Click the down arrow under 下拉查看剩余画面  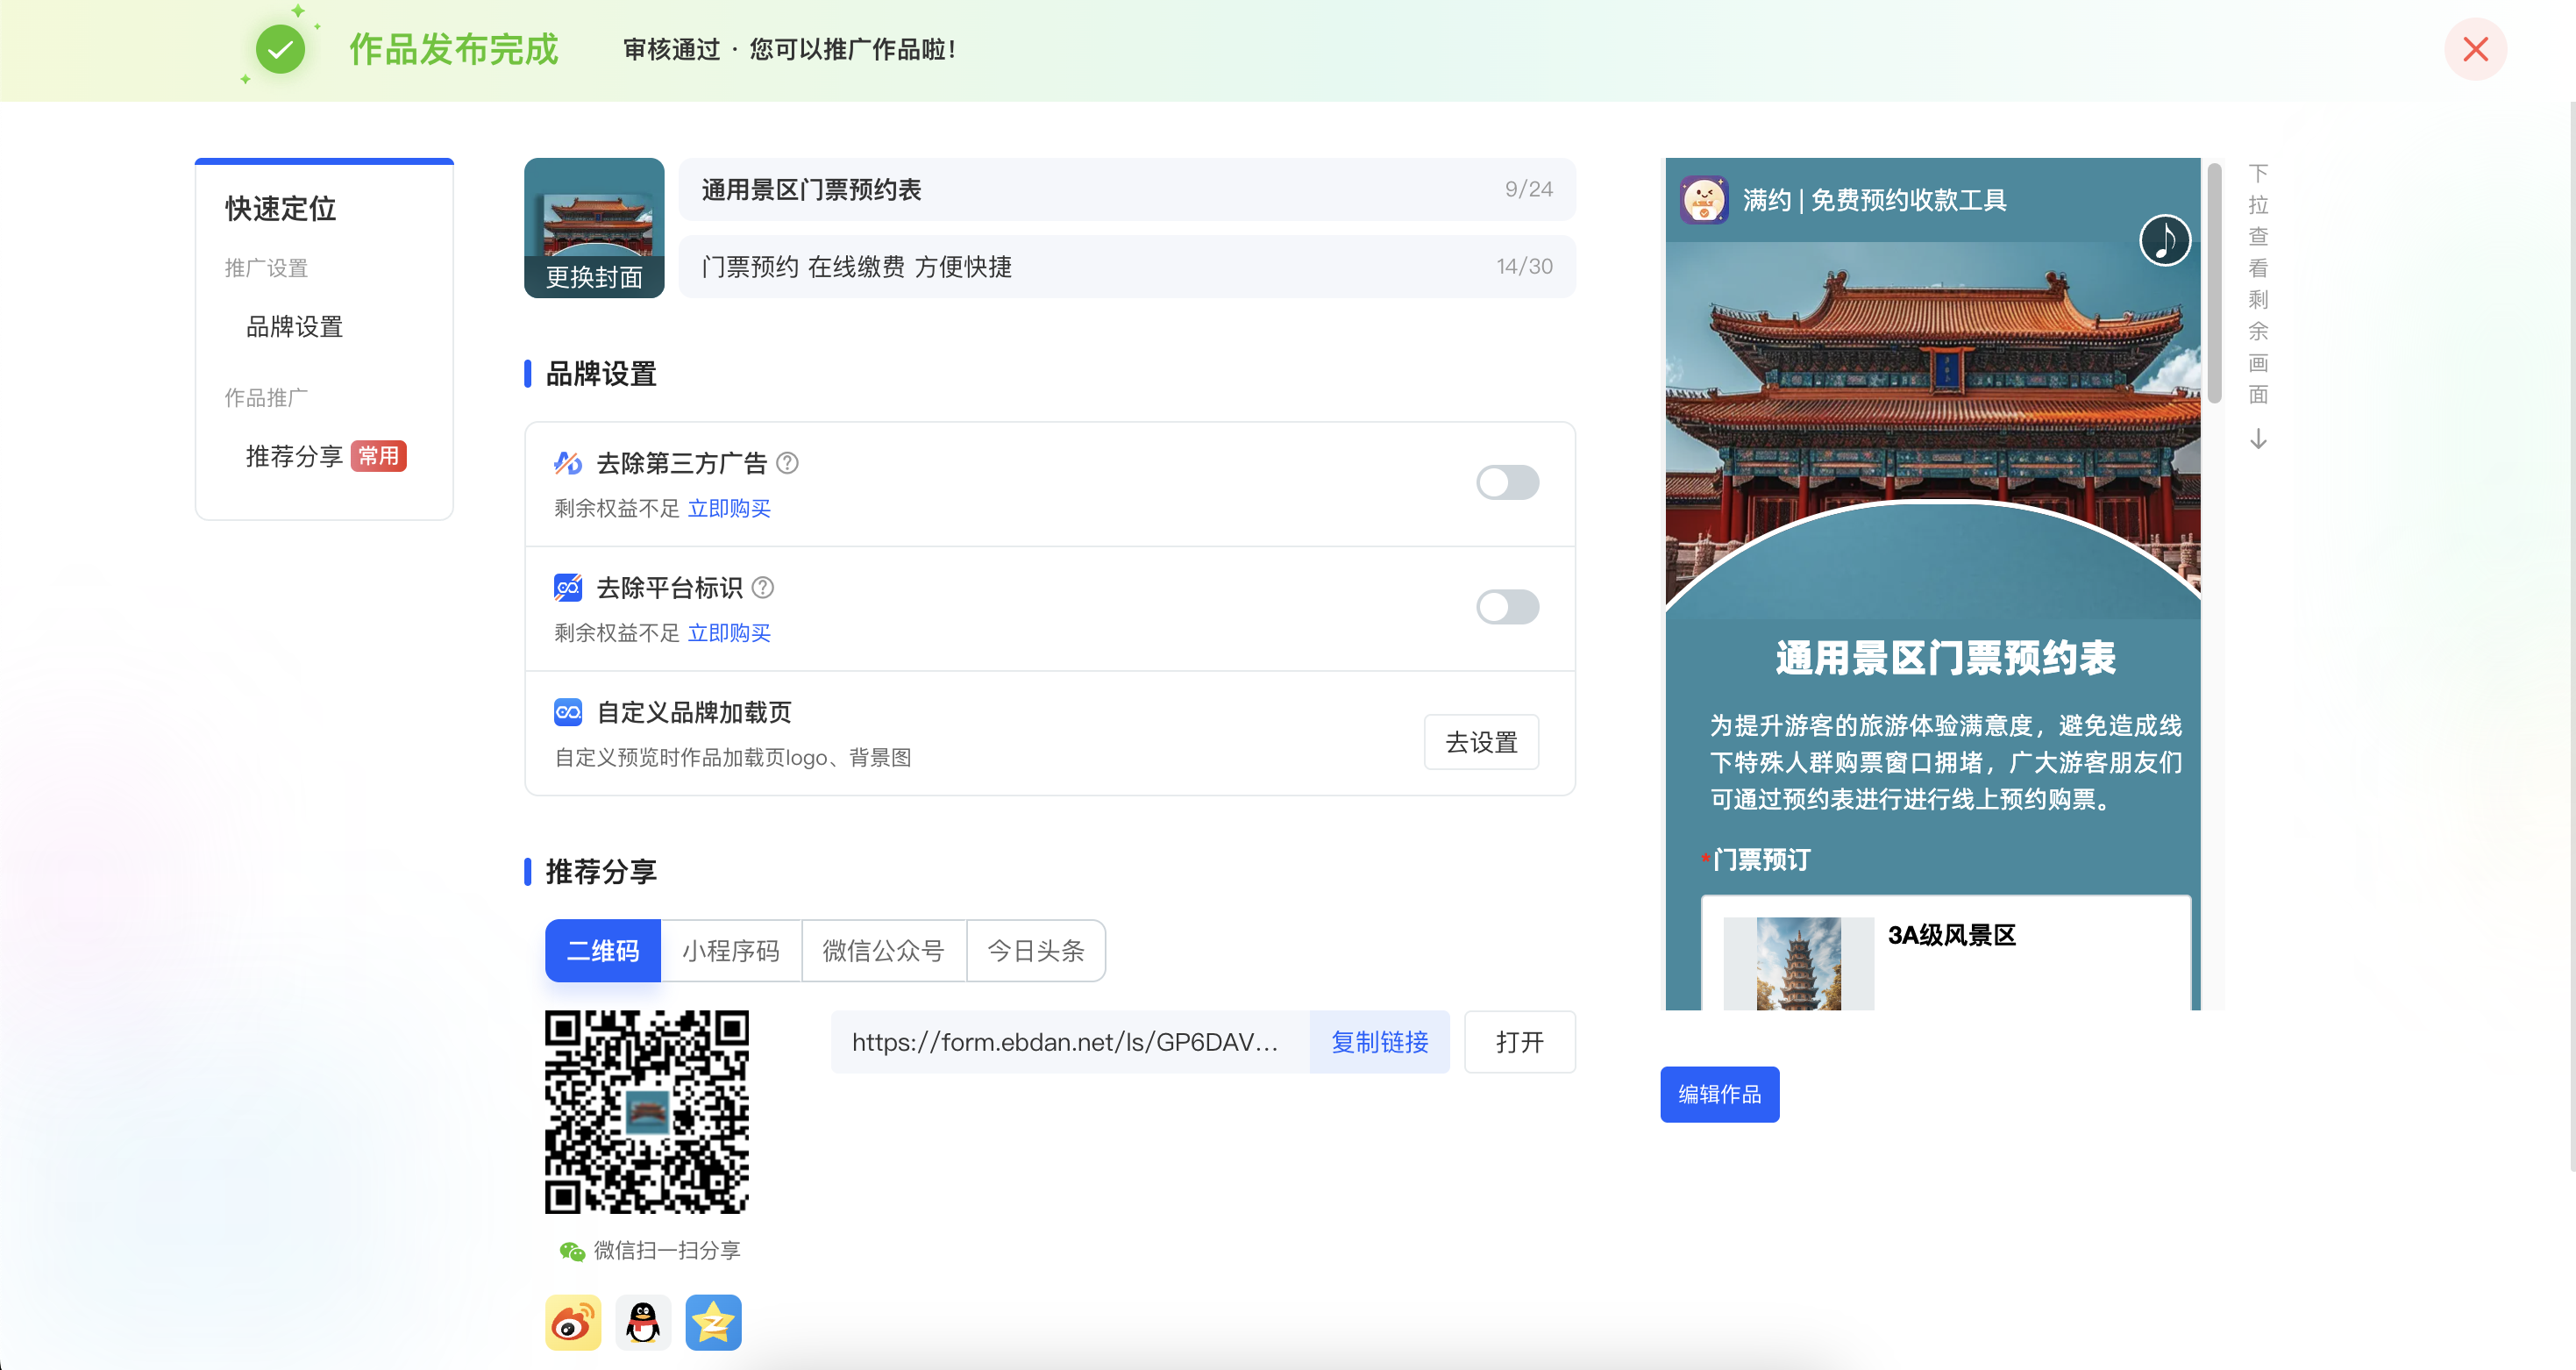point(2258,439)
